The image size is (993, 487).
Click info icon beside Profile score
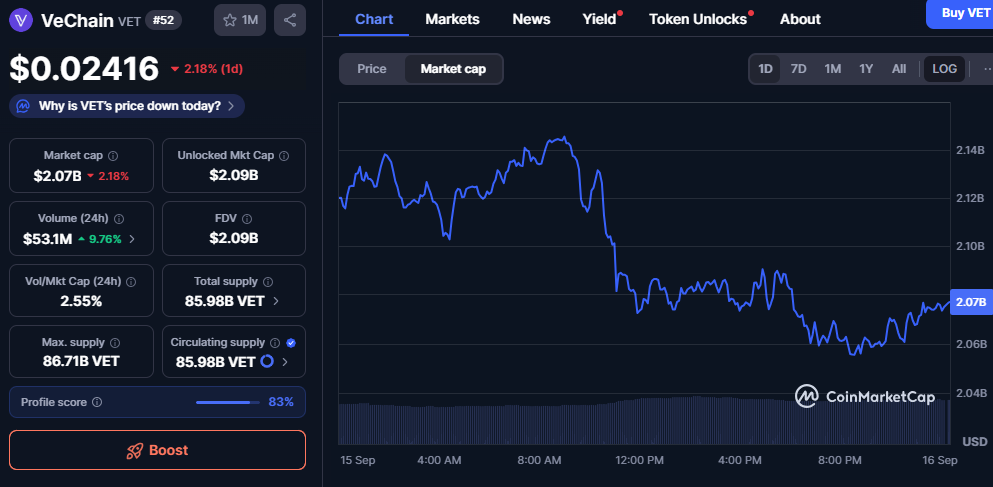point(97,402)
